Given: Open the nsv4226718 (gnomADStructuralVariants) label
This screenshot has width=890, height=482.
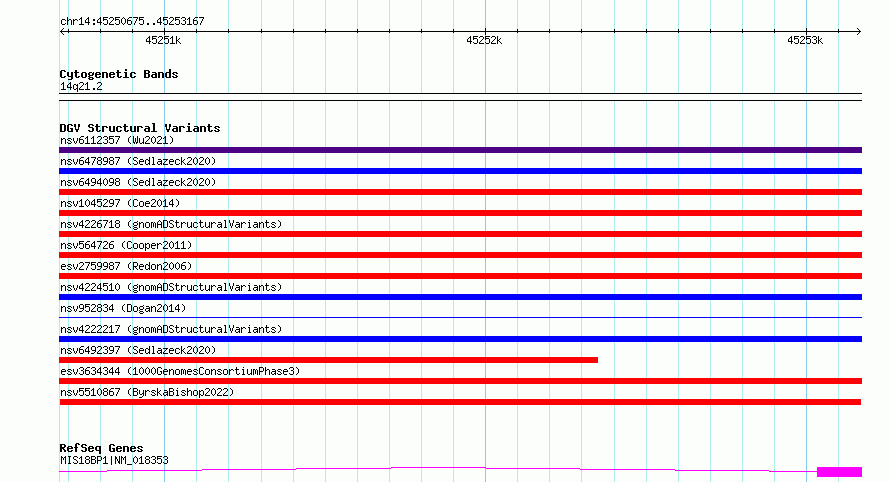Looking at the screenshot, I should [x=171, y=224].
